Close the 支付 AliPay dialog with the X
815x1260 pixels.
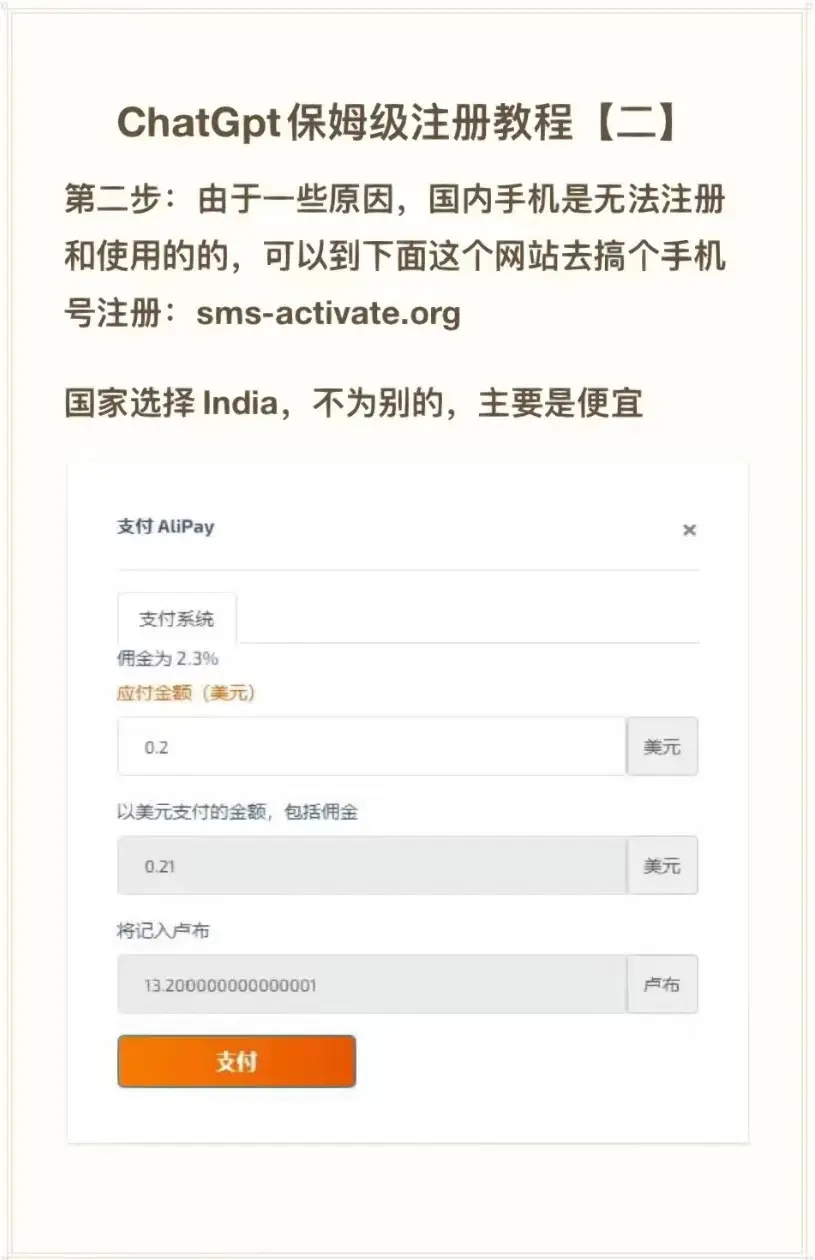pyautogui.click(x=689, y=530)
